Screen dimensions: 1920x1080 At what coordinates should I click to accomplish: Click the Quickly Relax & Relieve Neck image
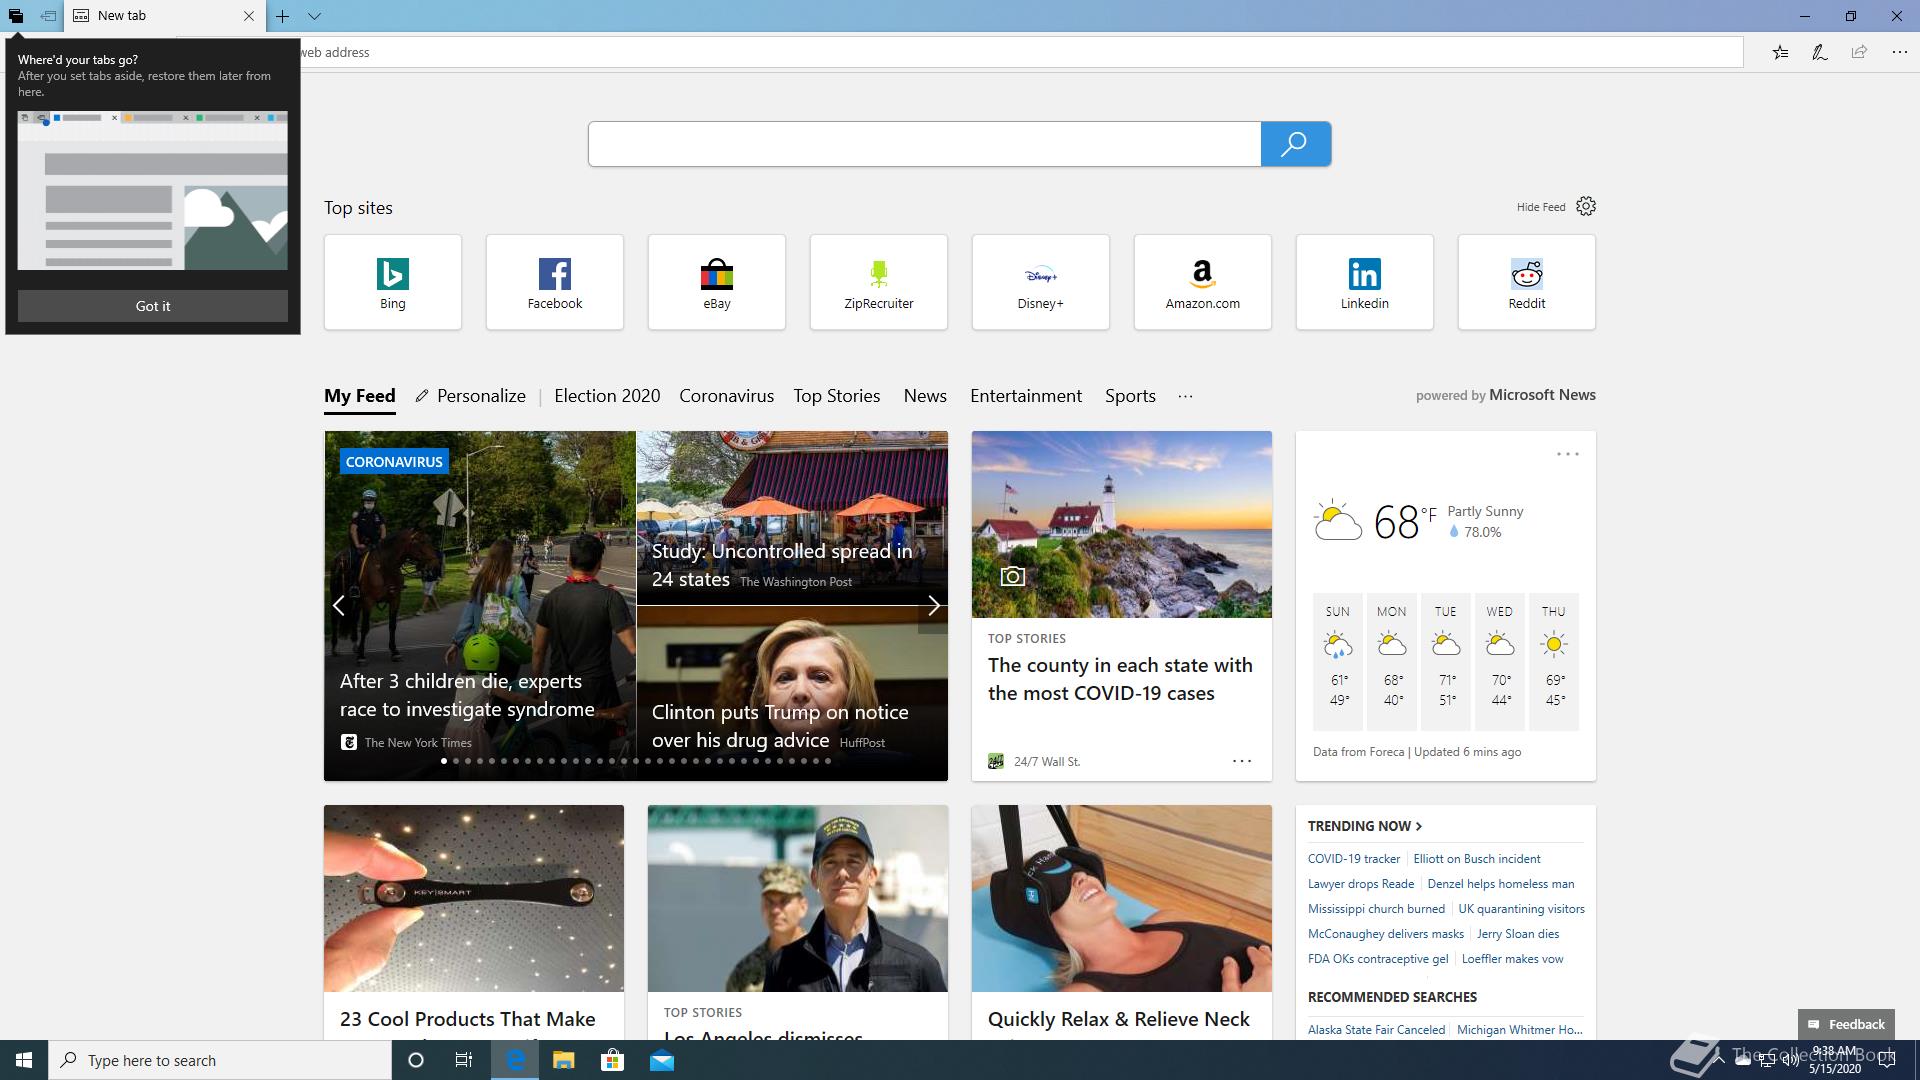coord(1122,899)
